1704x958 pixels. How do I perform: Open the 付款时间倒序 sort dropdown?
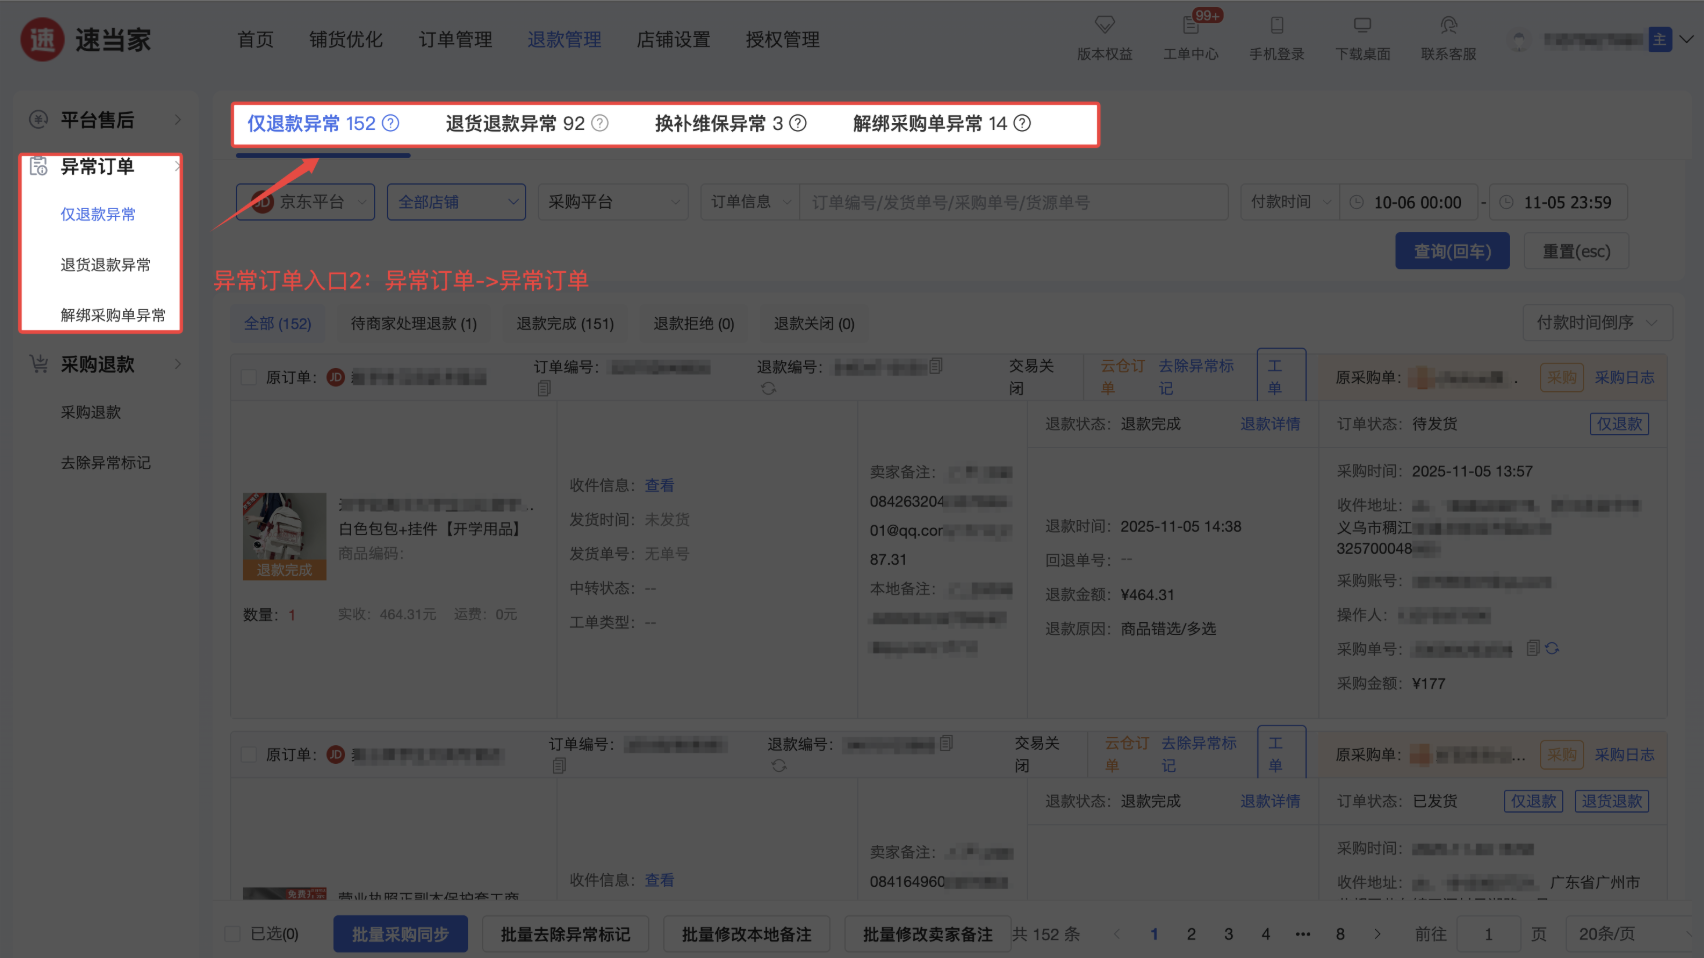1596,322
